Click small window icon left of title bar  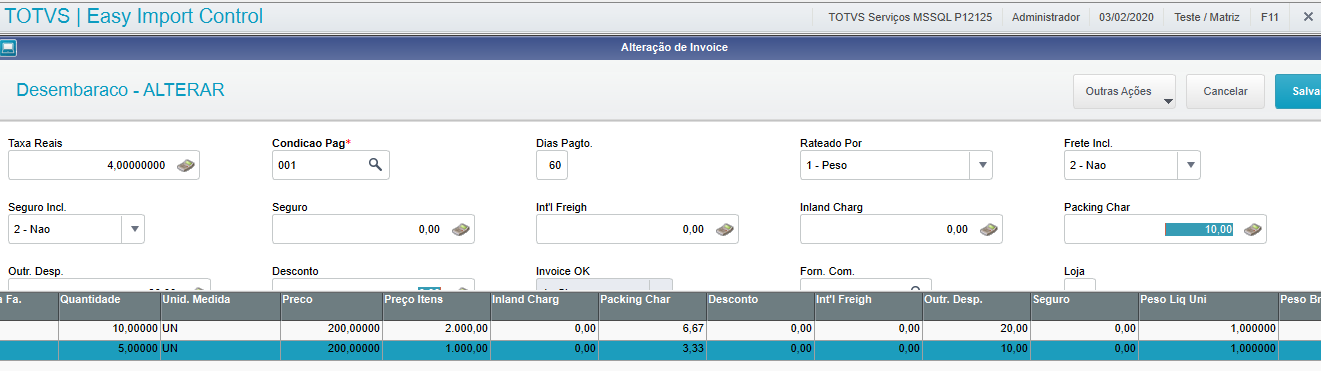pyautogui.click(x=8, y=47)
